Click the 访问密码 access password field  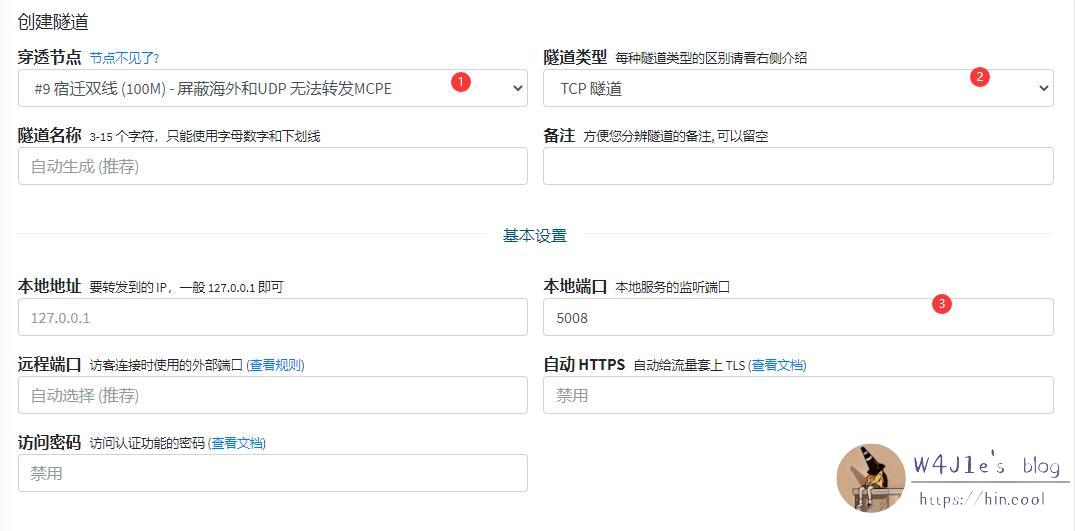(272, 473)
